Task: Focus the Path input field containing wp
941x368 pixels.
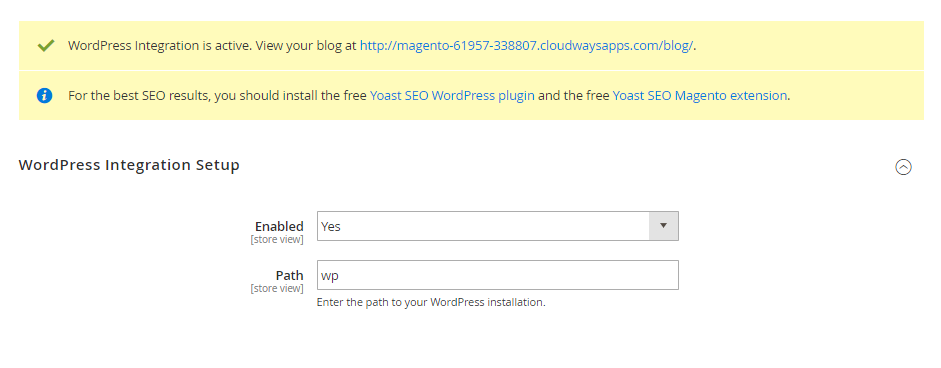Action: pyautogui.click(x=498, y=275)
